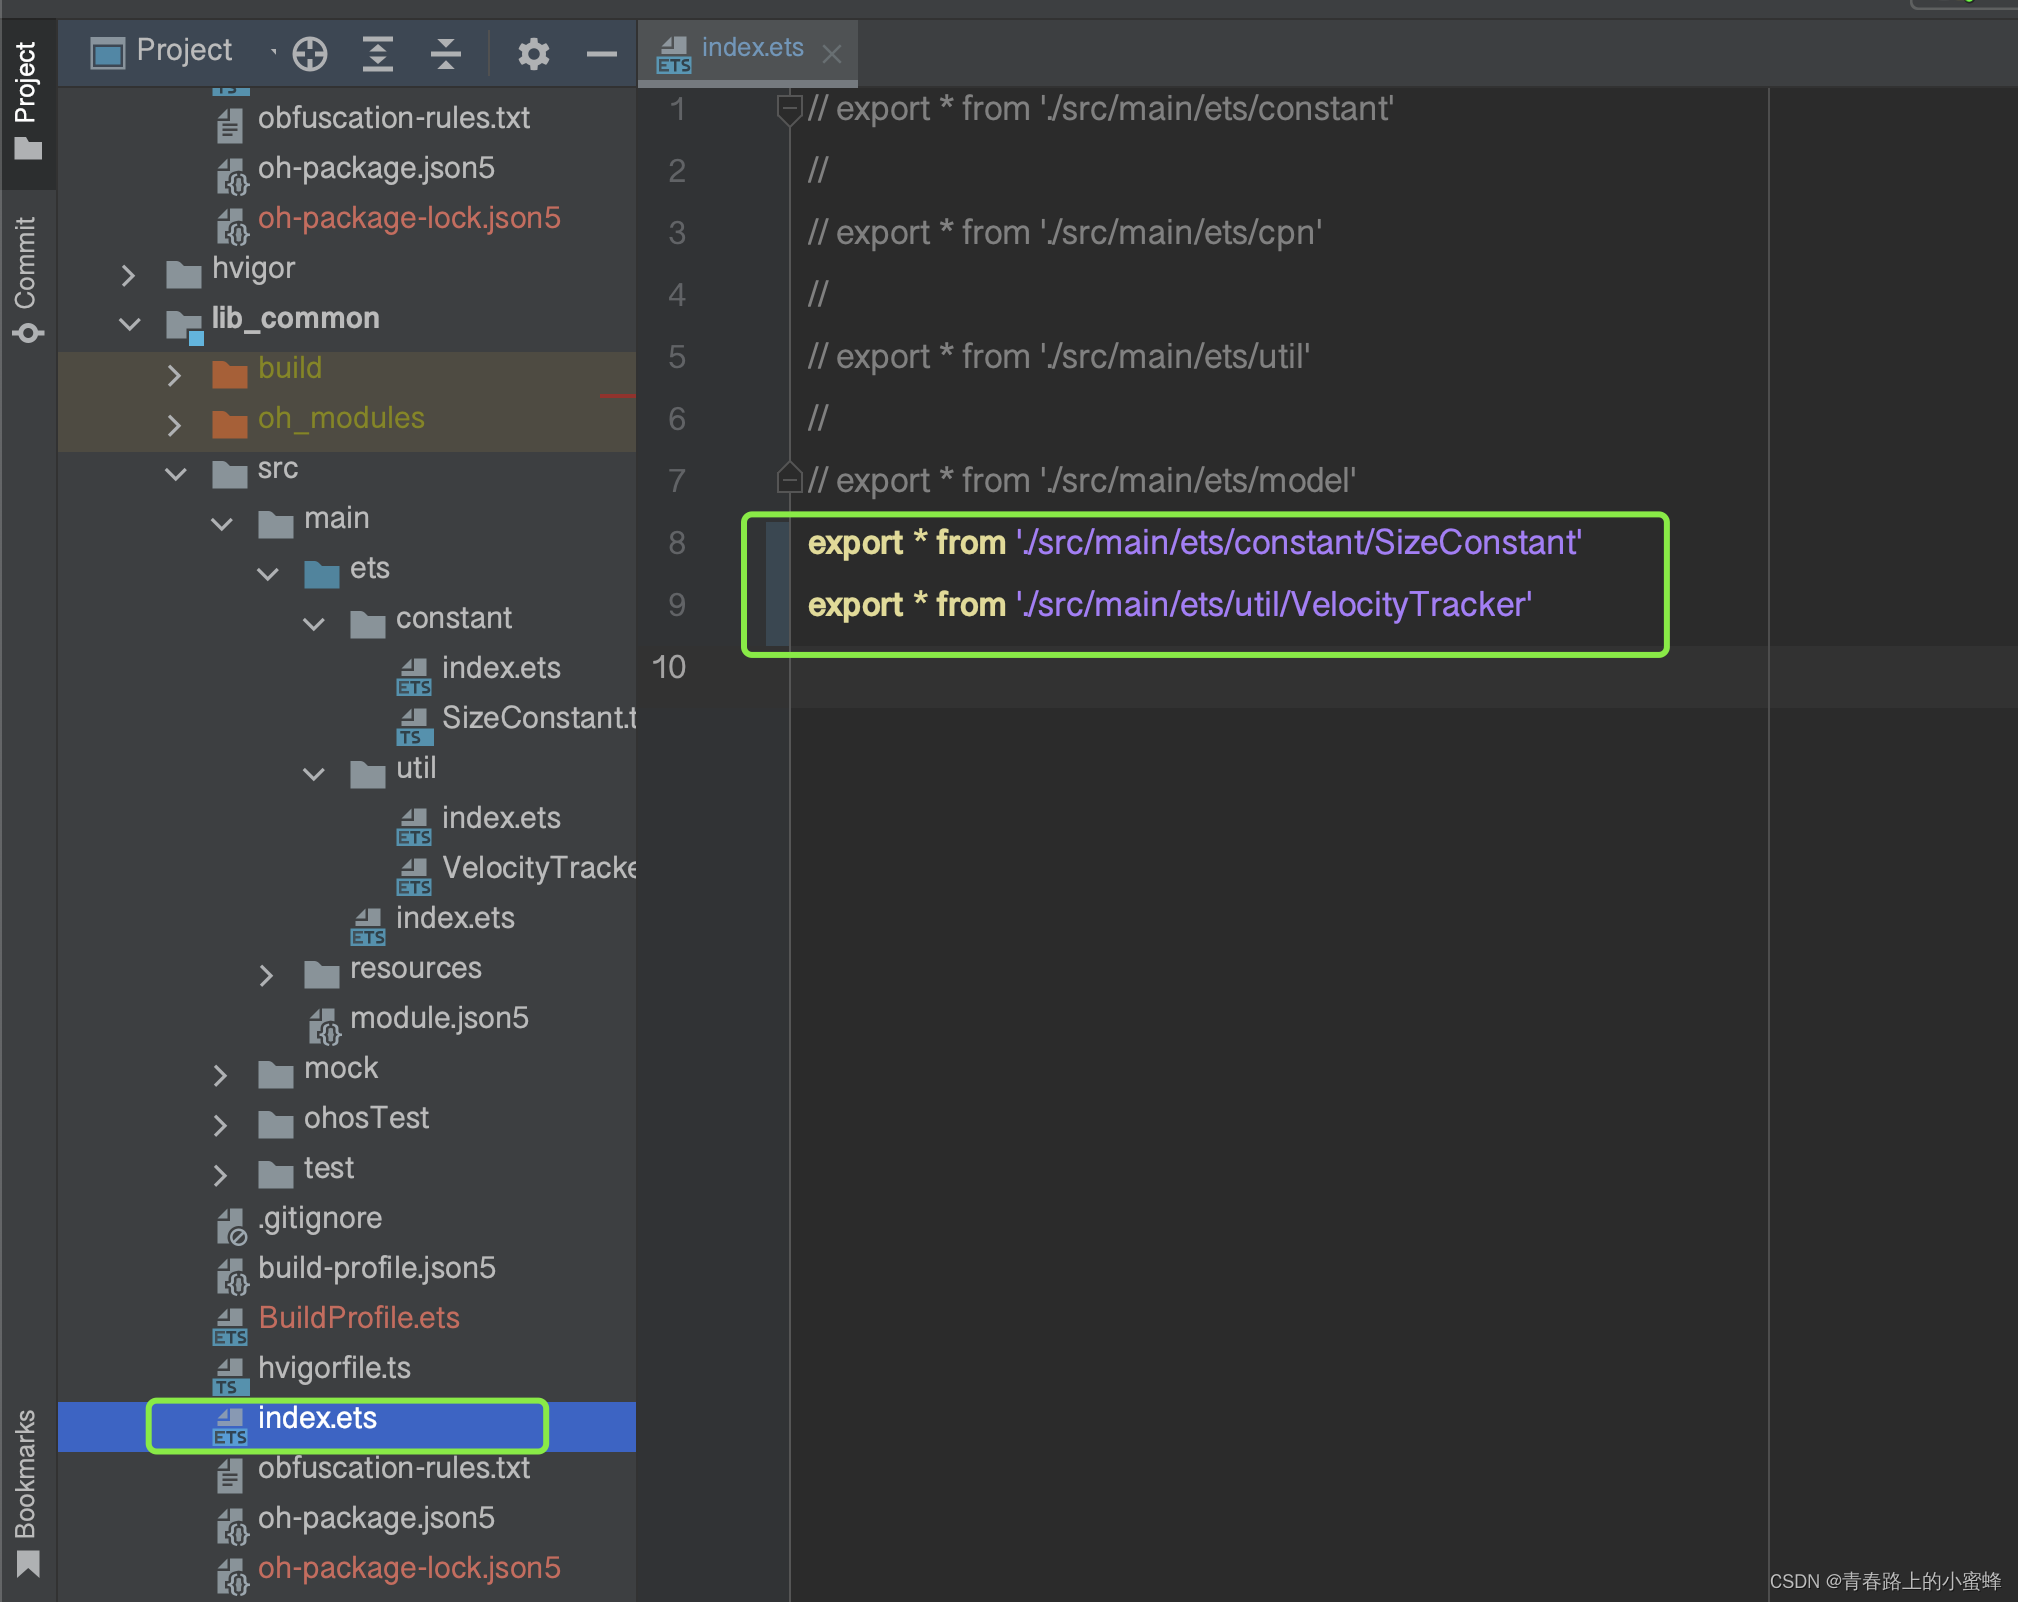This screenshot has height=1602, width=2018.
Task: Open the Commit tool window tab
Action: coord(27,278)
